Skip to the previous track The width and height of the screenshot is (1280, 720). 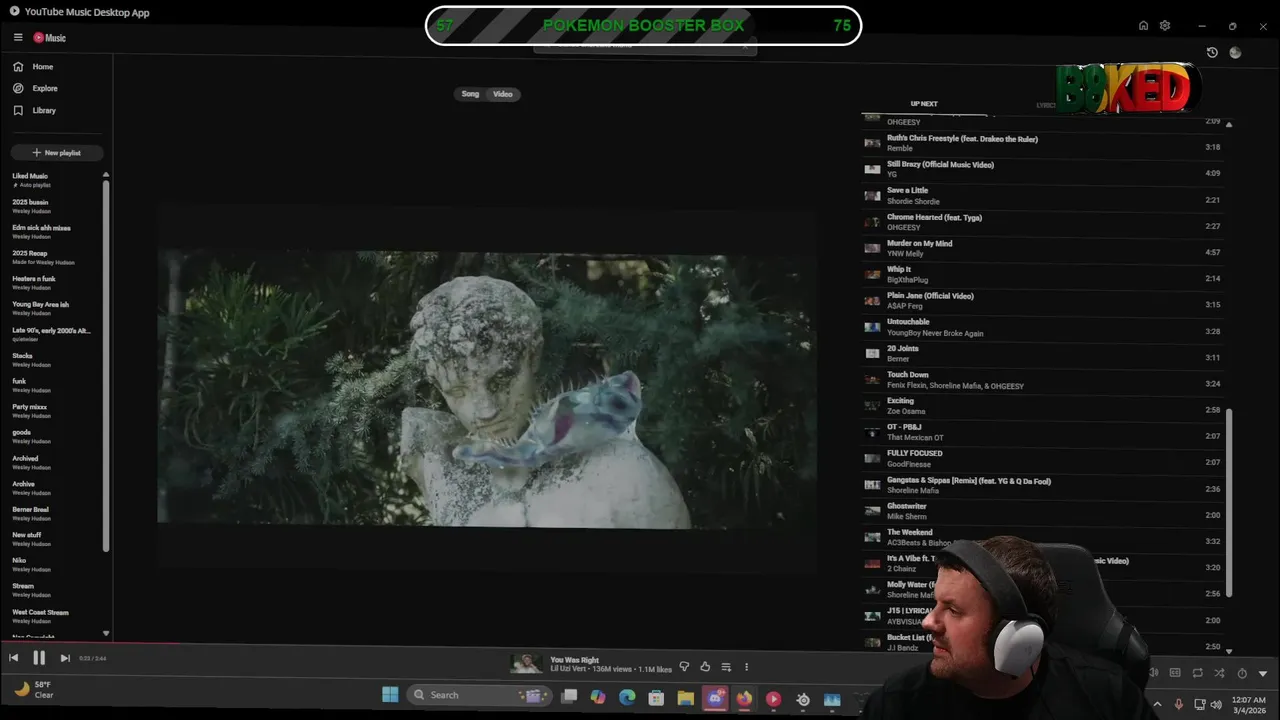point(13,658)
